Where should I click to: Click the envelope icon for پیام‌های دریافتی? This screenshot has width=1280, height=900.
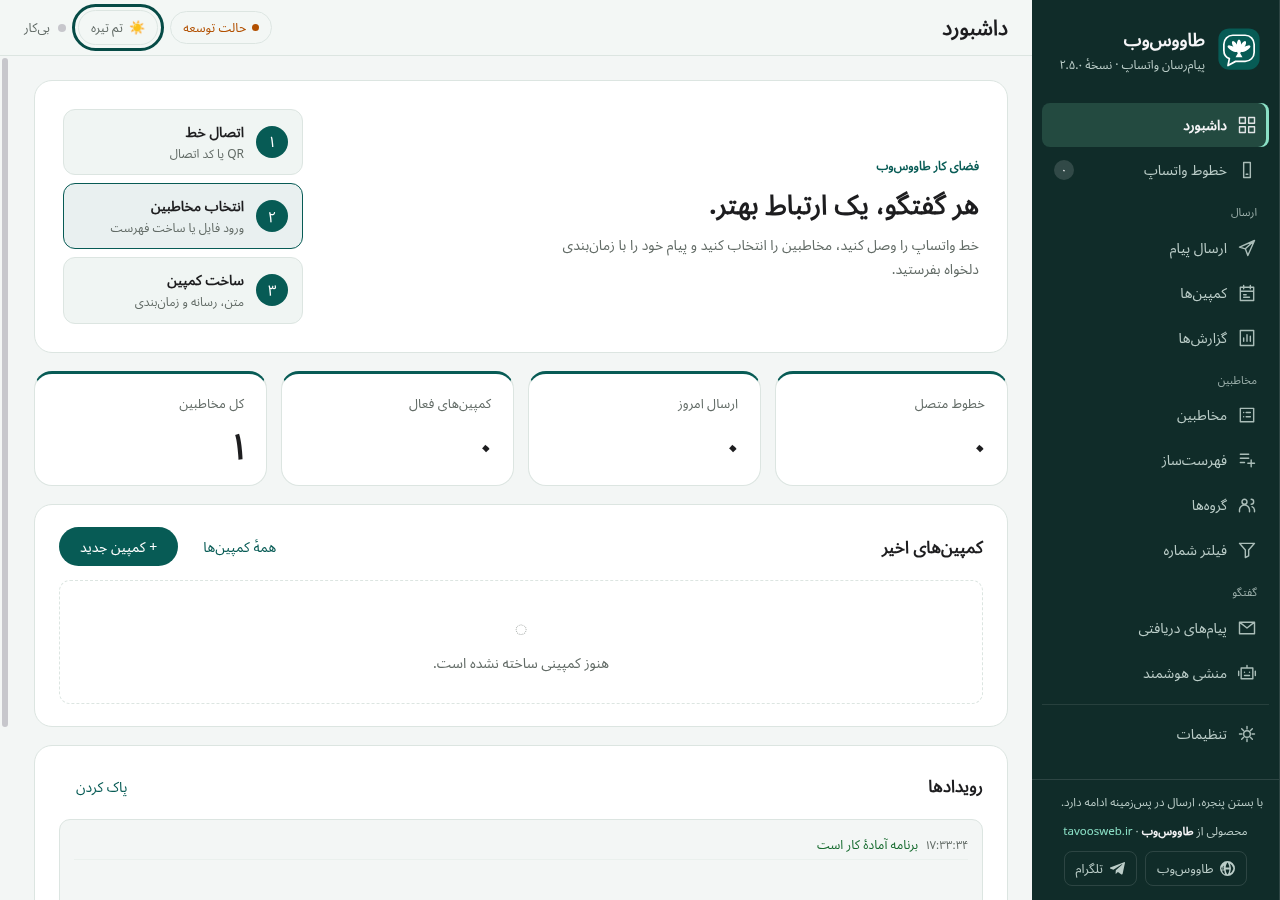coord(1247,628)
